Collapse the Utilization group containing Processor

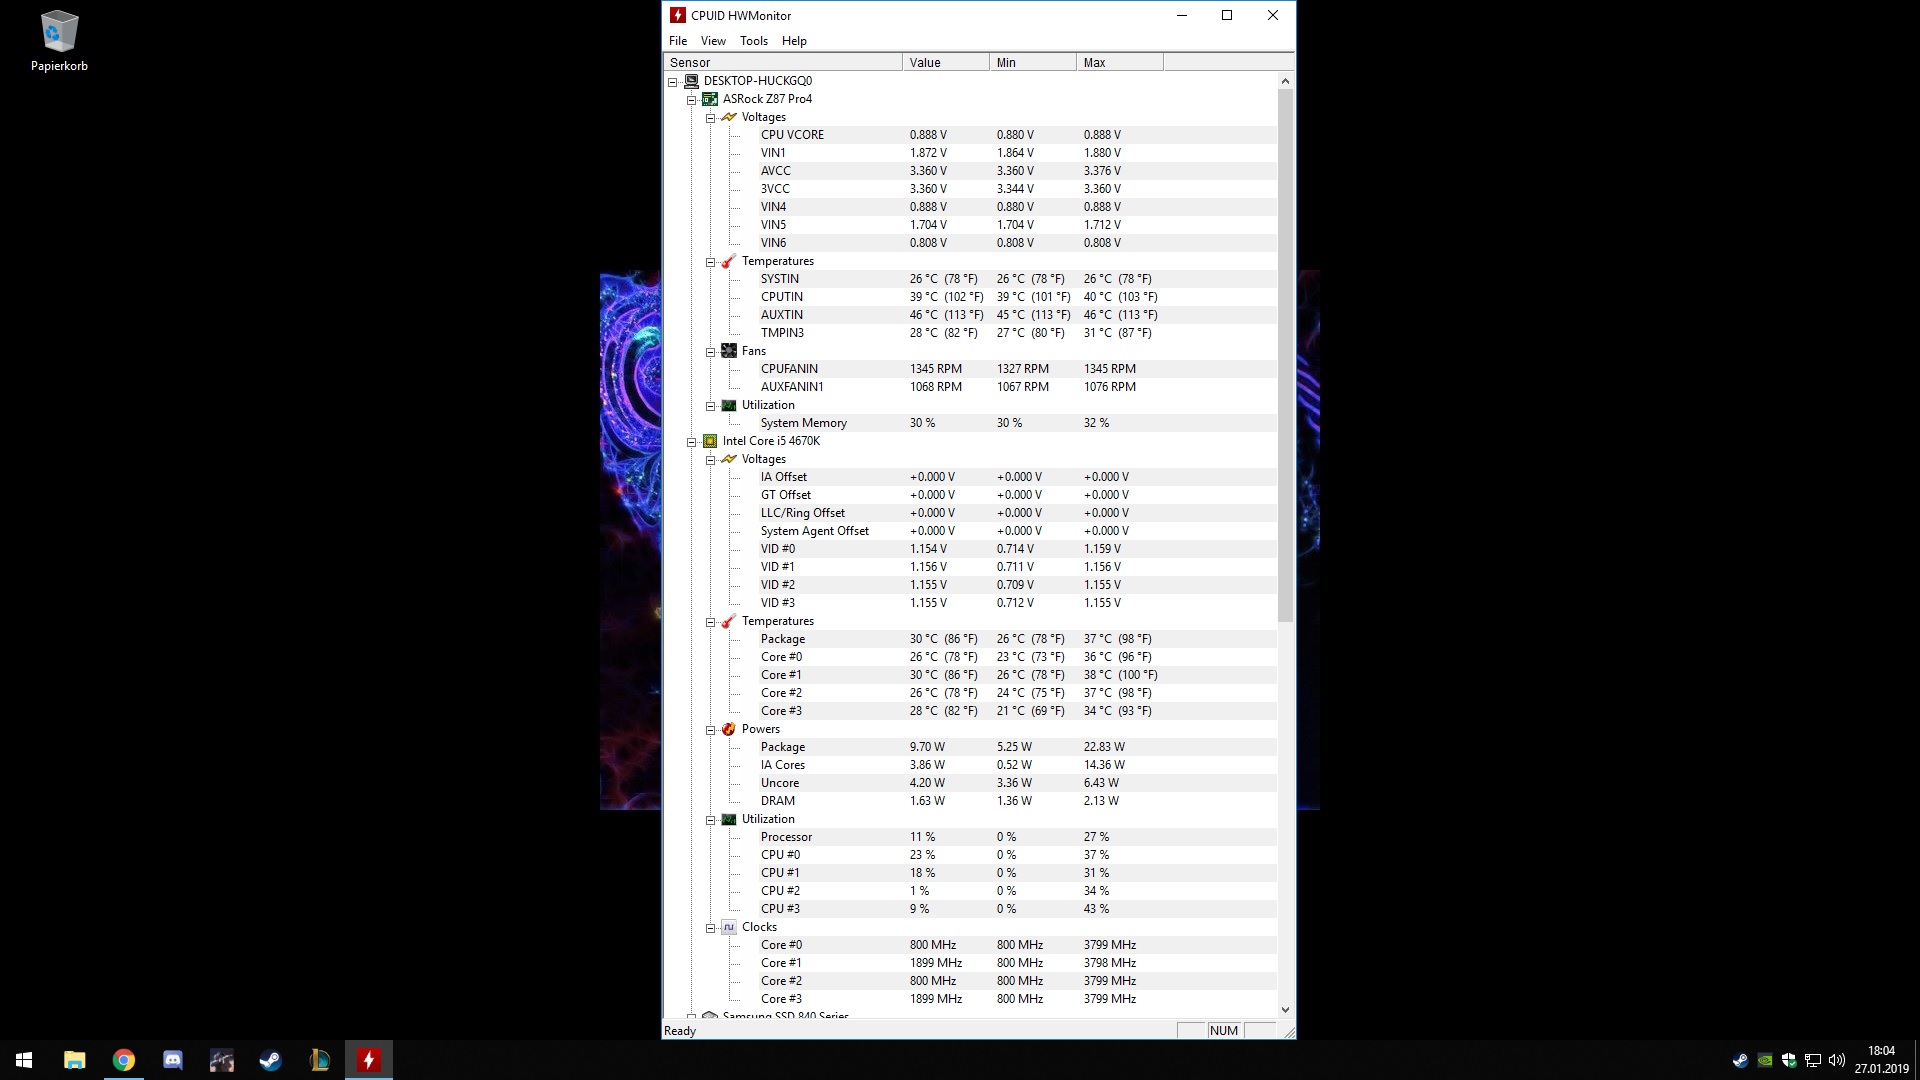pos(710,820)
